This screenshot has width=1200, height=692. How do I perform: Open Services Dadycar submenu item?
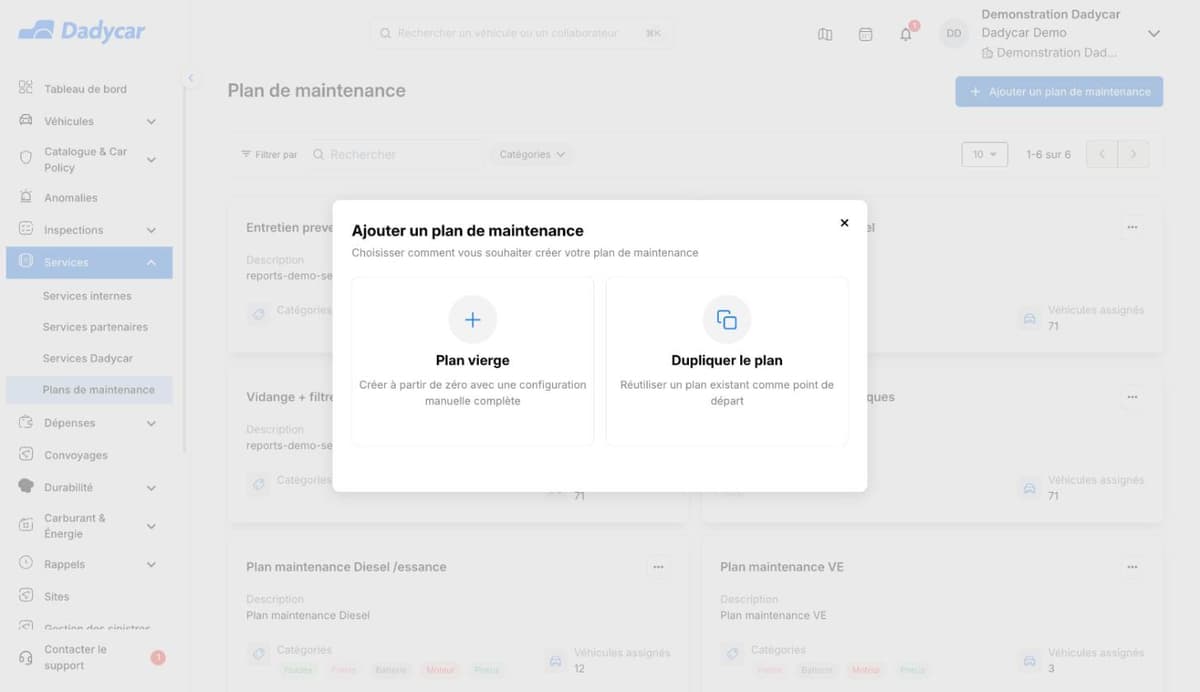(x=88, y=358)
